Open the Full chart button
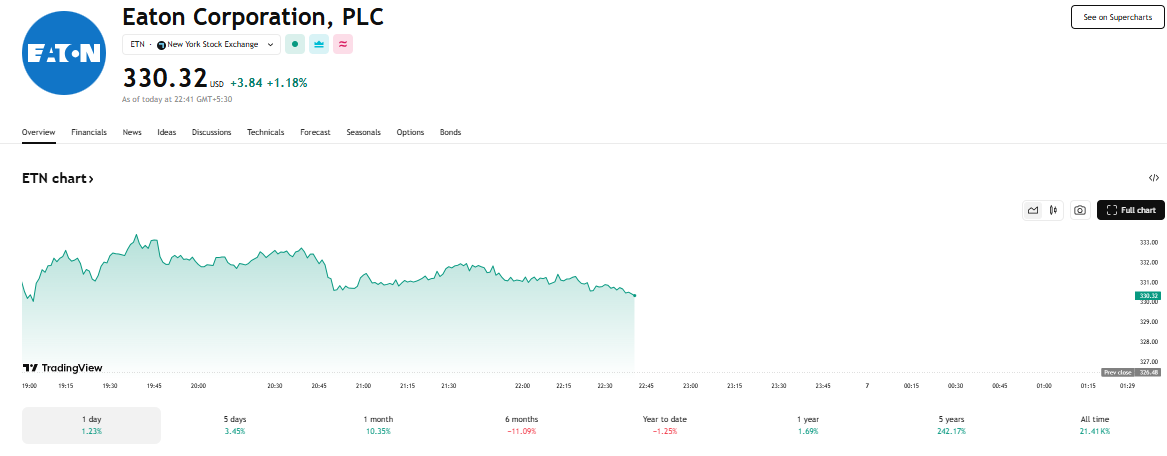This screenshot has height=456, width=1167. 1131,211
